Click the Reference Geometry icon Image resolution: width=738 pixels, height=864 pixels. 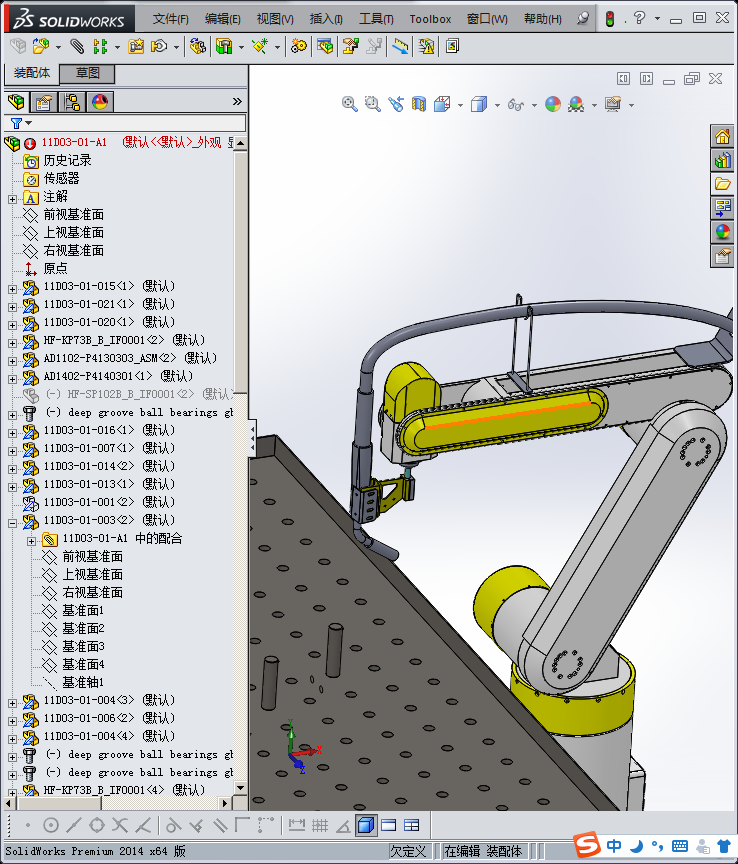(260, 46)
